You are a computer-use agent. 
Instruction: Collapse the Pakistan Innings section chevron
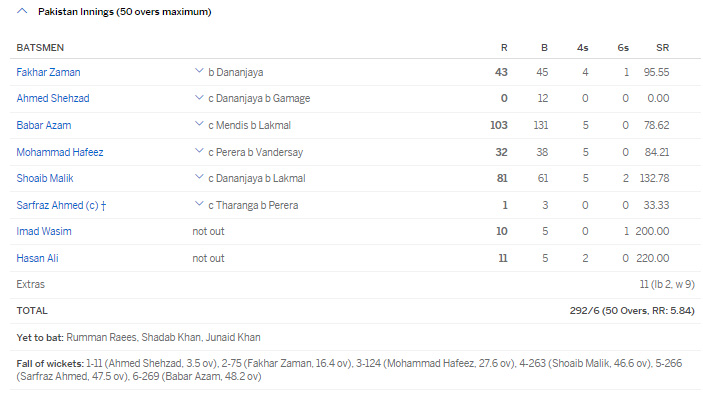click(x=22, y=11)
